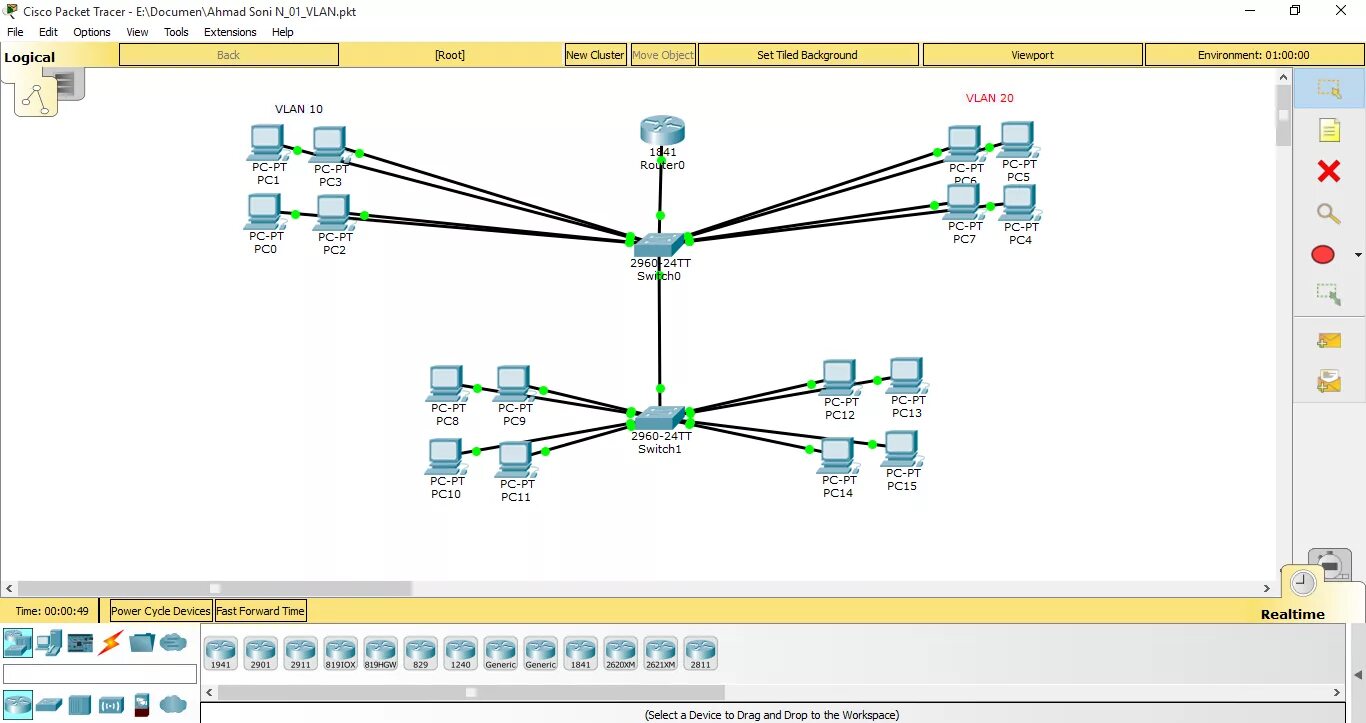Open the Tools menu
Screen dimensions: 1366x723
point(176,31)
